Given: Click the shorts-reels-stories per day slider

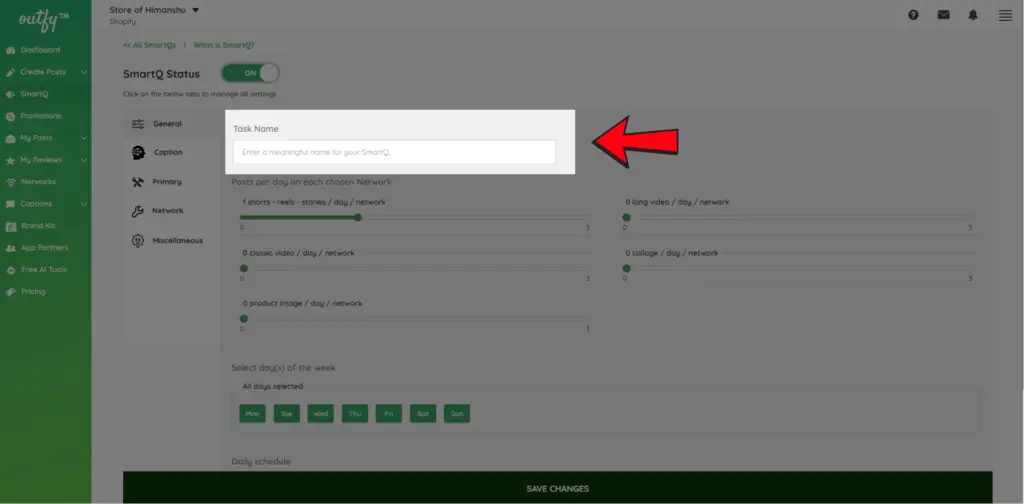Looking at the screenshot, I should pos(358,217).
